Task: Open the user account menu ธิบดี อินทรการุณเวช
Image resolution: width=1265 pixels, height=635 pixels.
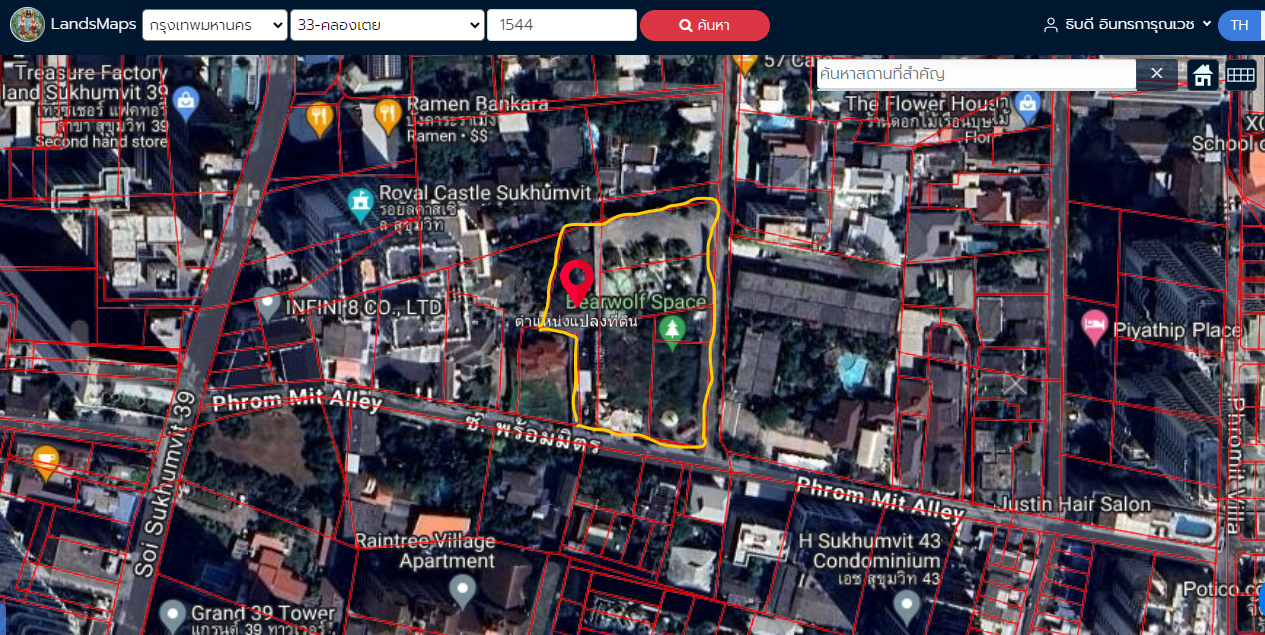Action: pos(1127,25)
